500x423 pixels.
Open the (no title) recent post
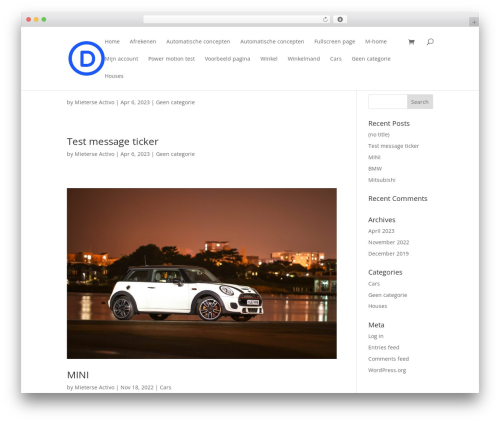pyautogui.click(x=379, y=135)
